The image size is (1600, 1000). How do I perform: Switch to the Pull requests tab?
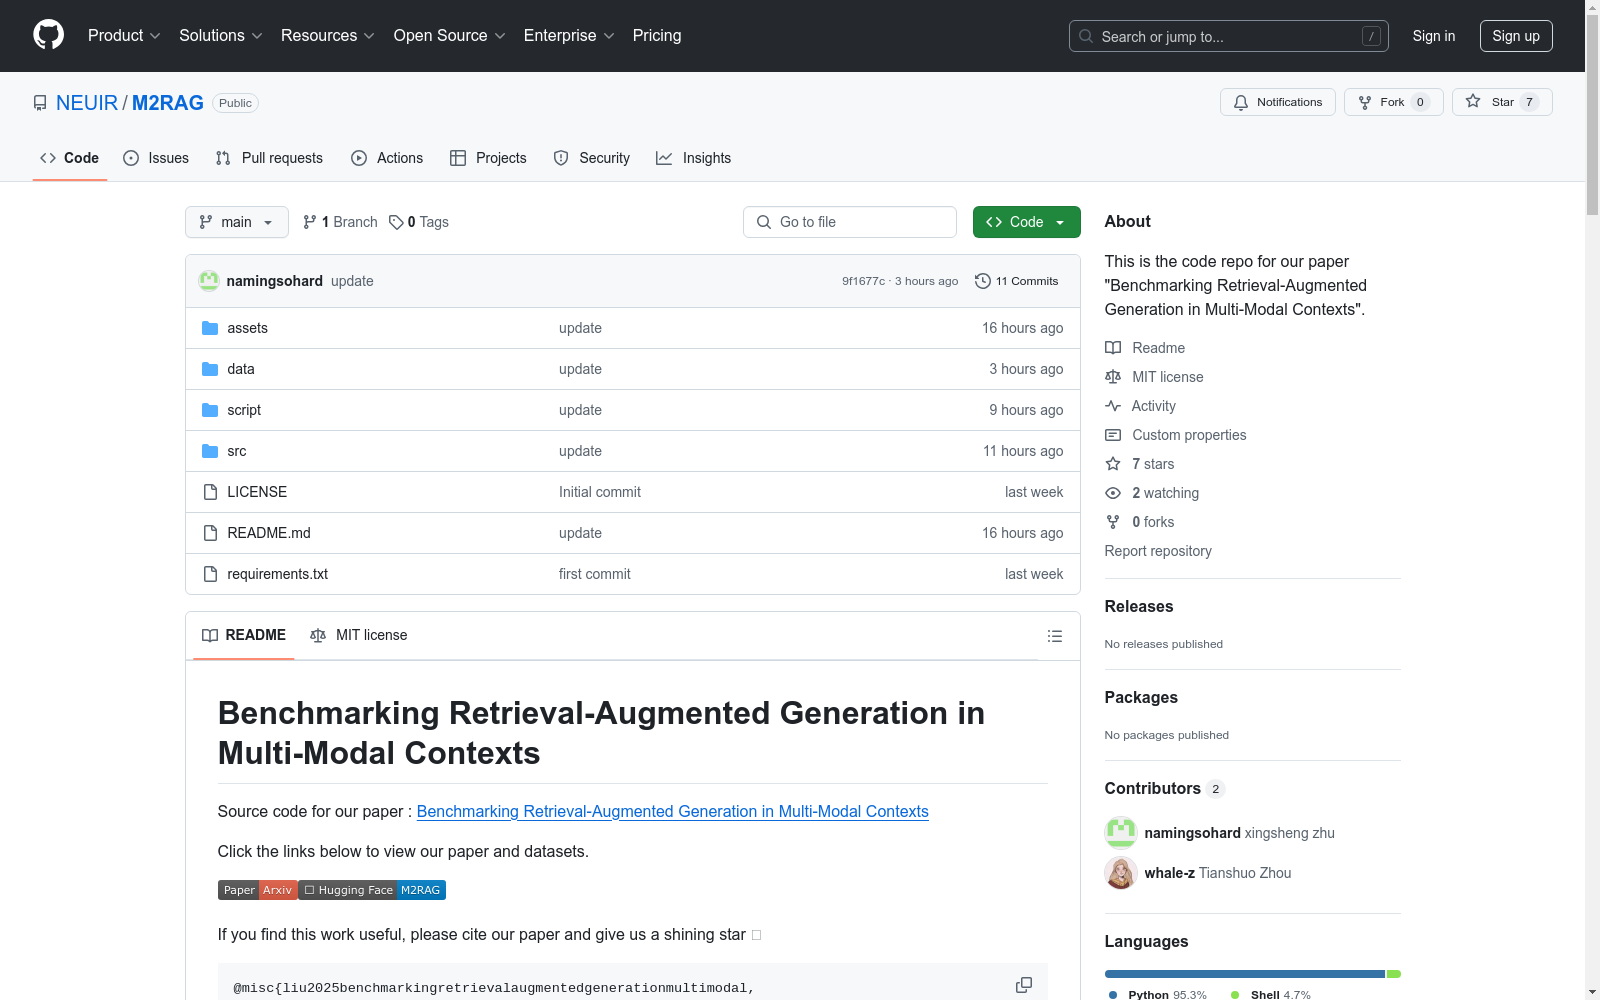tap(269, 158)
